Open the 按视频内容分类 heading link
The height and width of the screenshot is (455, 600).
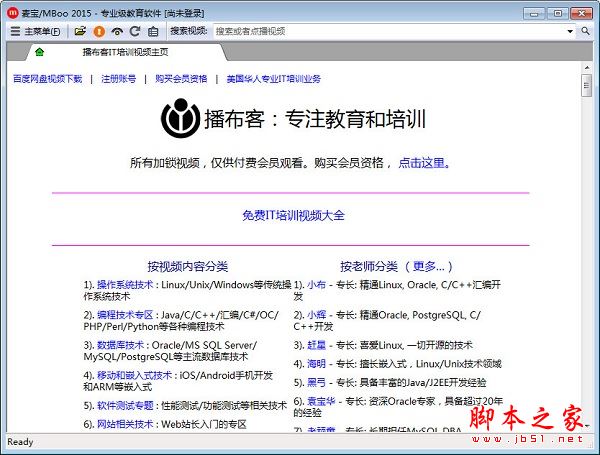[188, 266]
